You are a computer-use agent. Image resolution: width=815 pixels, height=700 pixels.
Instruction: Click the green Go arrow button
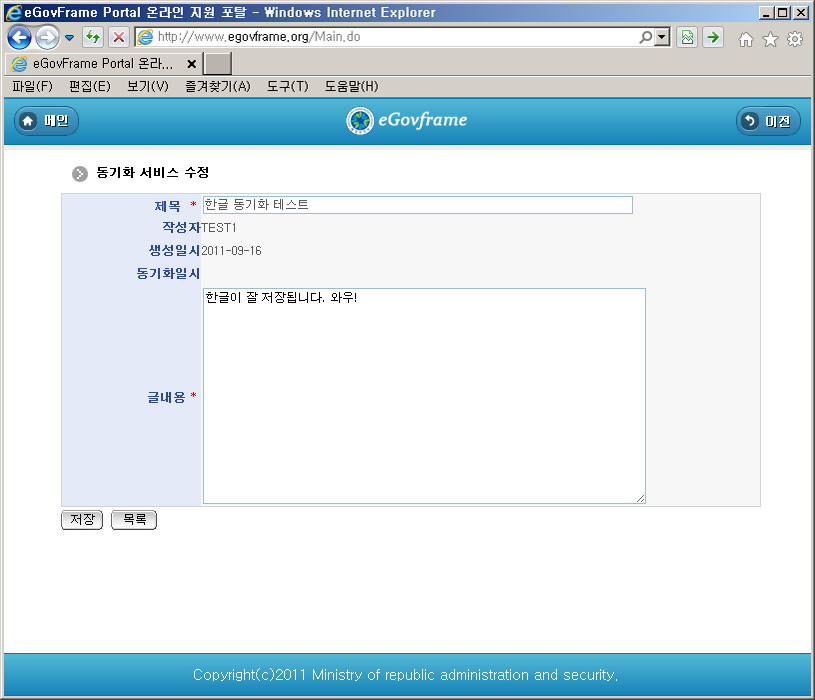click(x=712, y=38)
